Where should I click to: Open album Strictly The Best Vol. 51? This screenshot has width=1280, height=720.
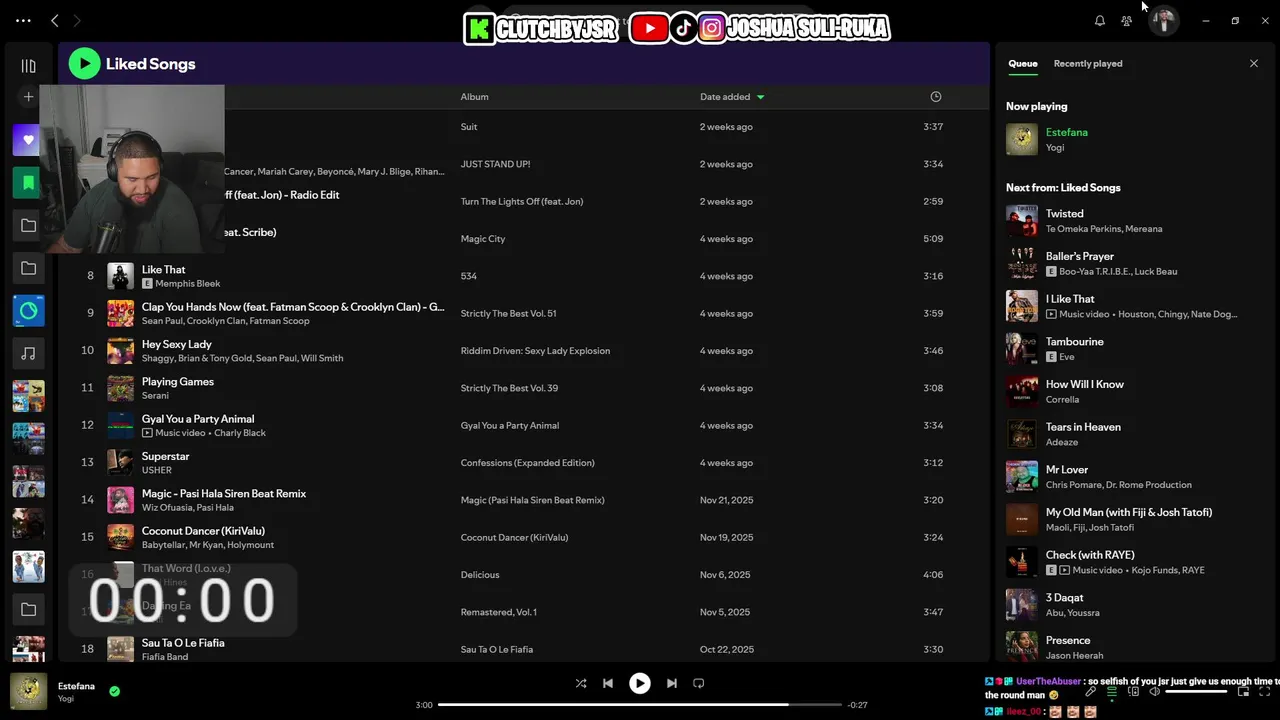(x=508, y=313)
